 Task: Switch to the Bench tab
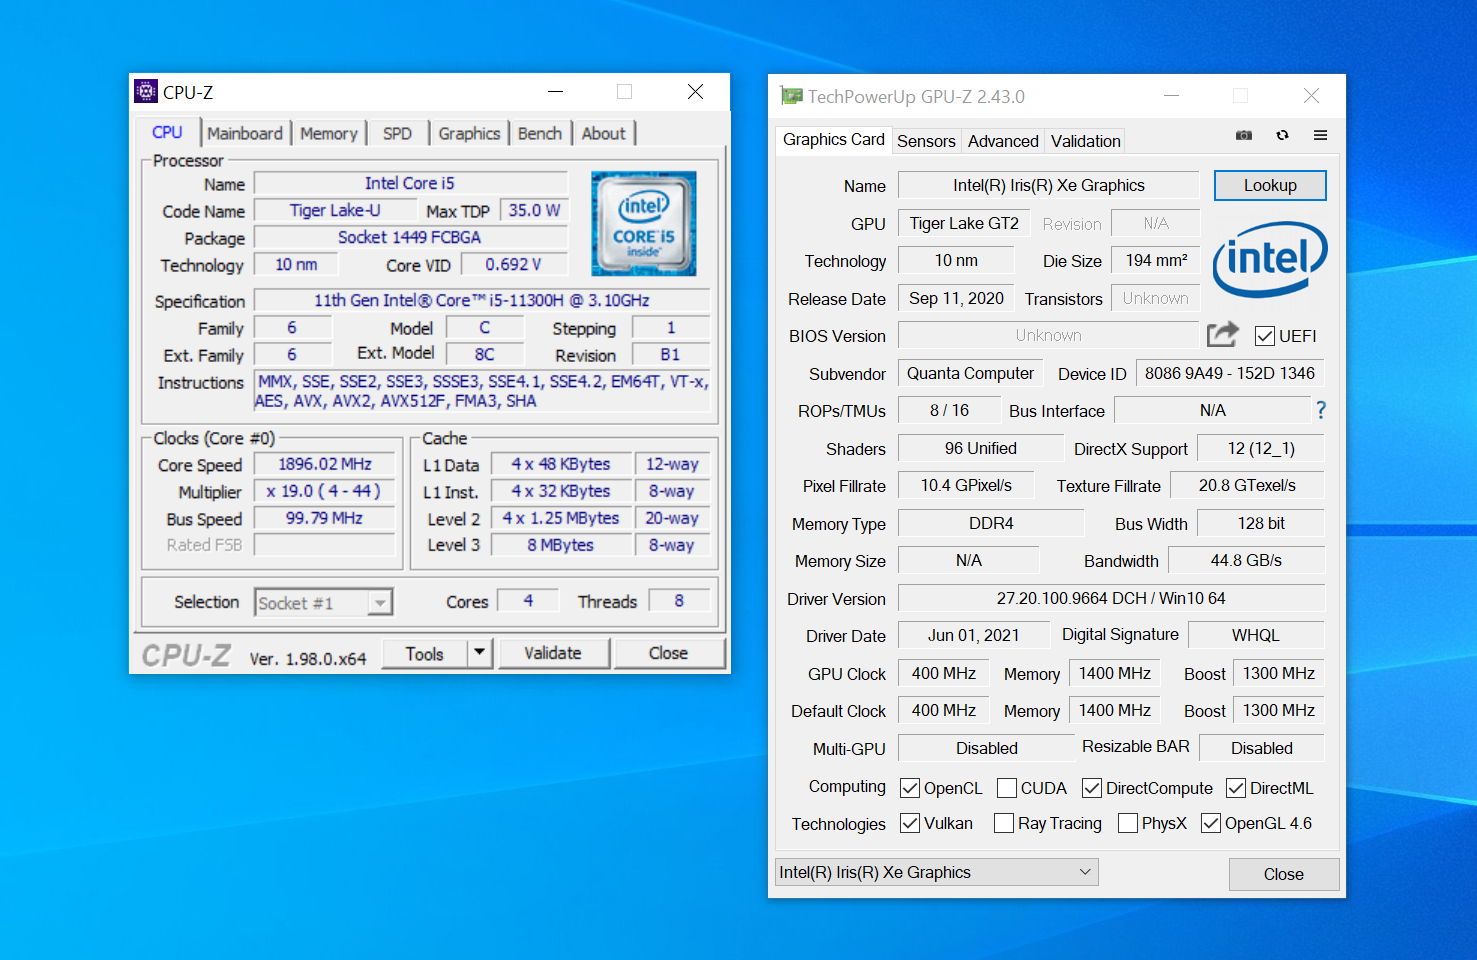pos(540,134)
